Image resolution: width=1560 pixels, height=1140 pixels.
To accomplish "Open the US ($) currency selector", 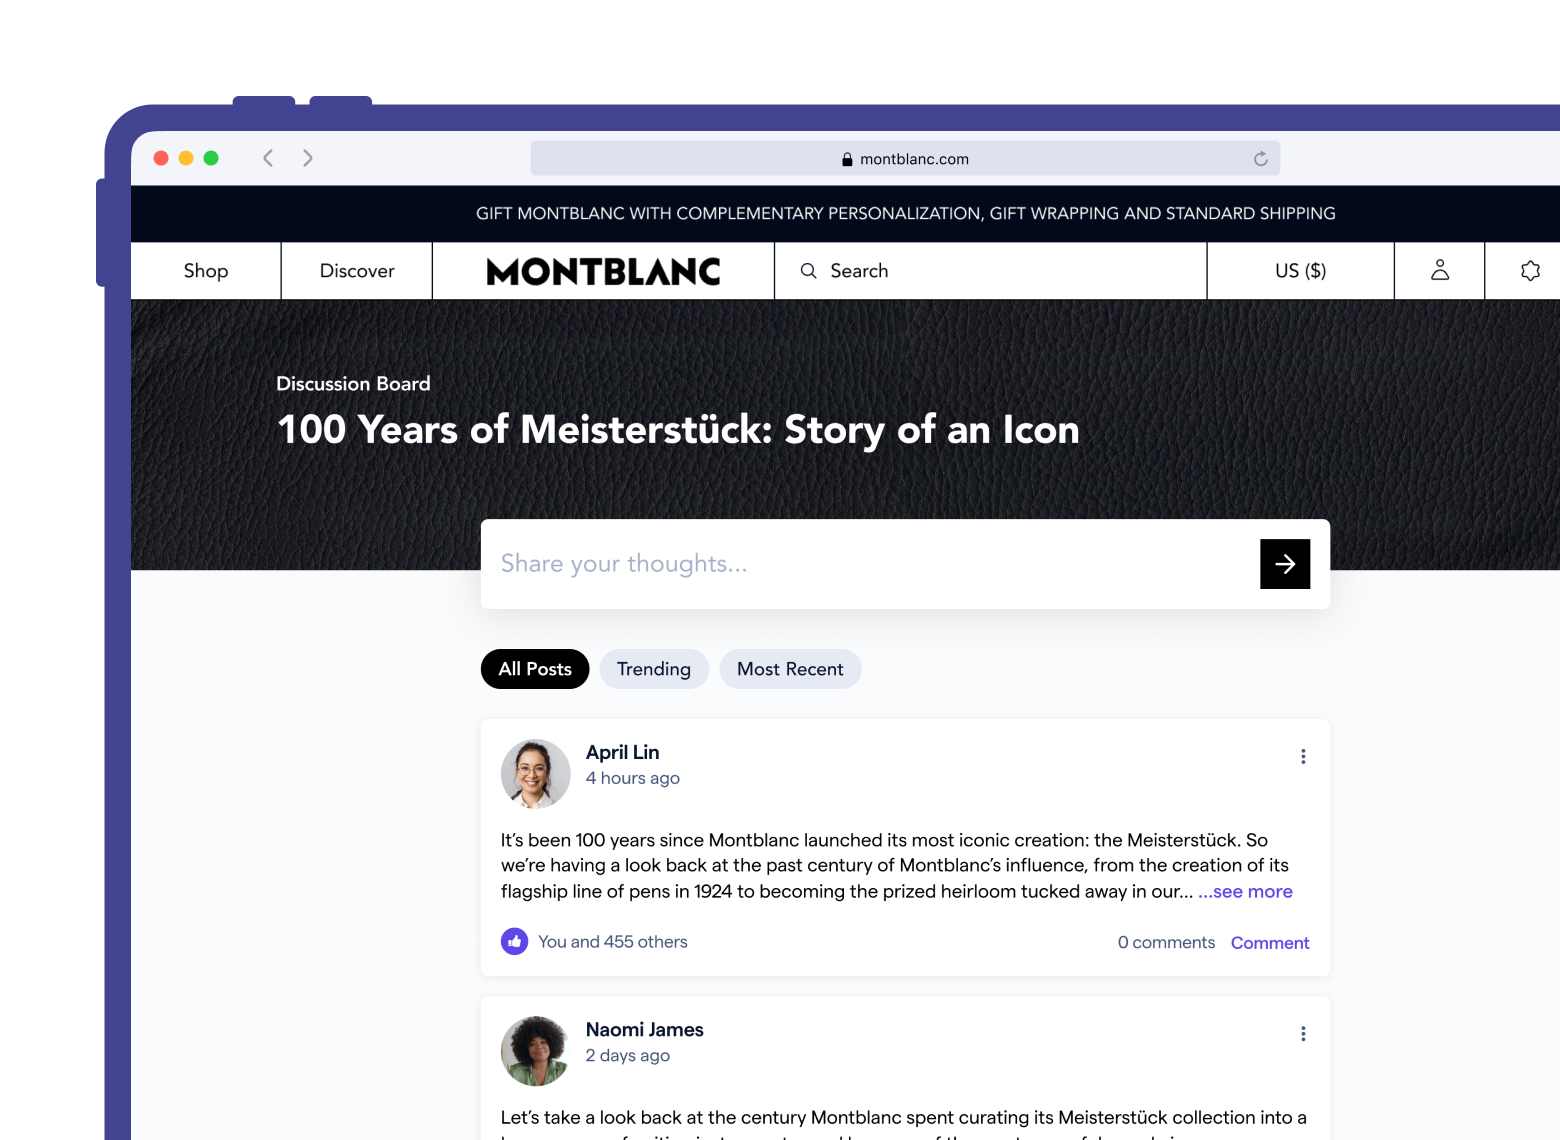I will [1300, 271].
